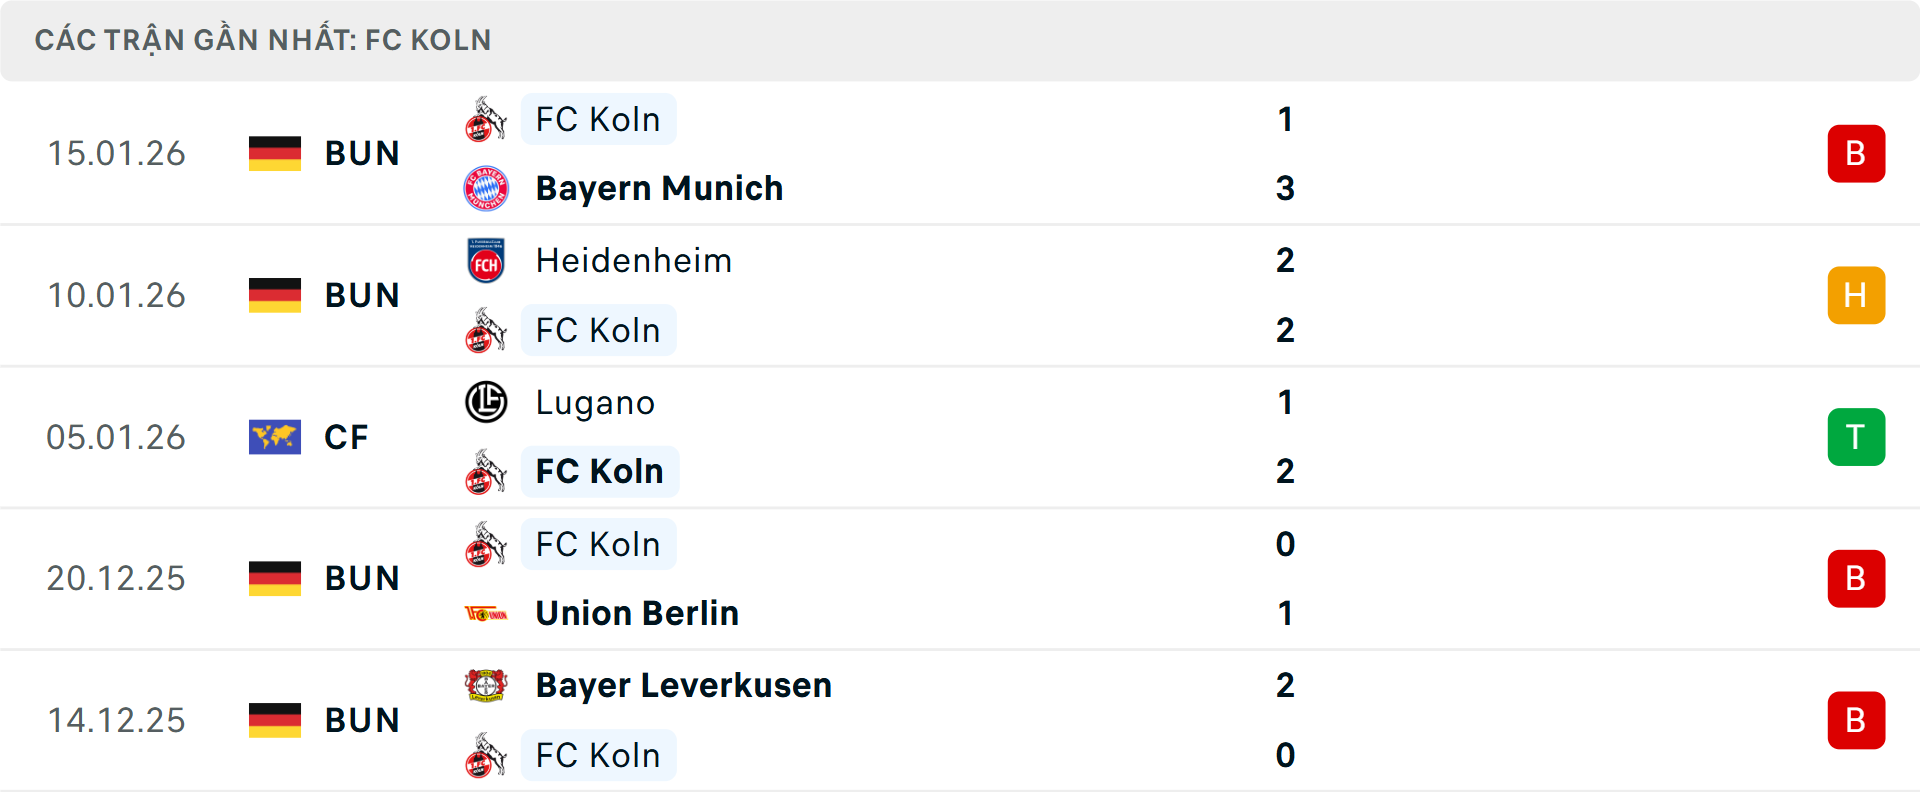Open the Bayern Munich team link
The height and width of the screenshot is (792, 1920).
tap(659, 188)
